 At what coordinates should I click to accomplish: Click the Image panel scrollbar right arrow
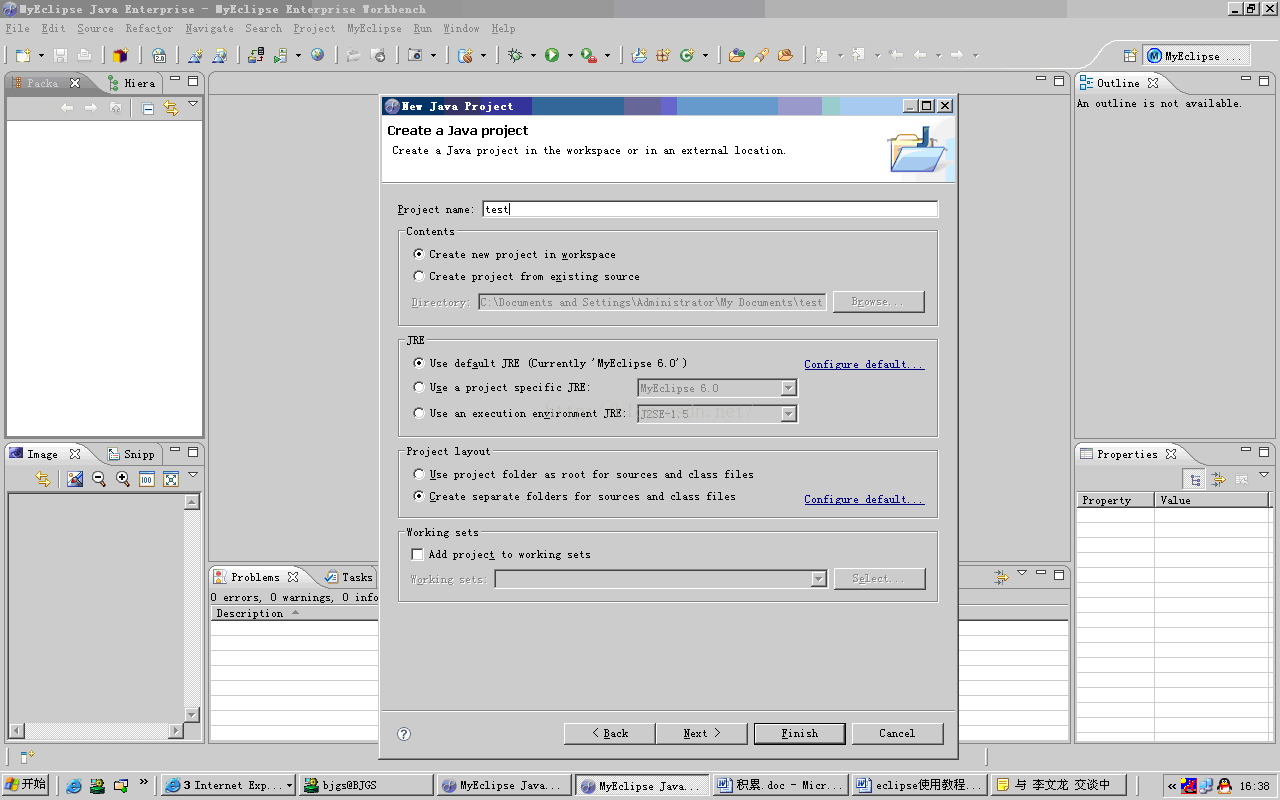coord(176,731)
